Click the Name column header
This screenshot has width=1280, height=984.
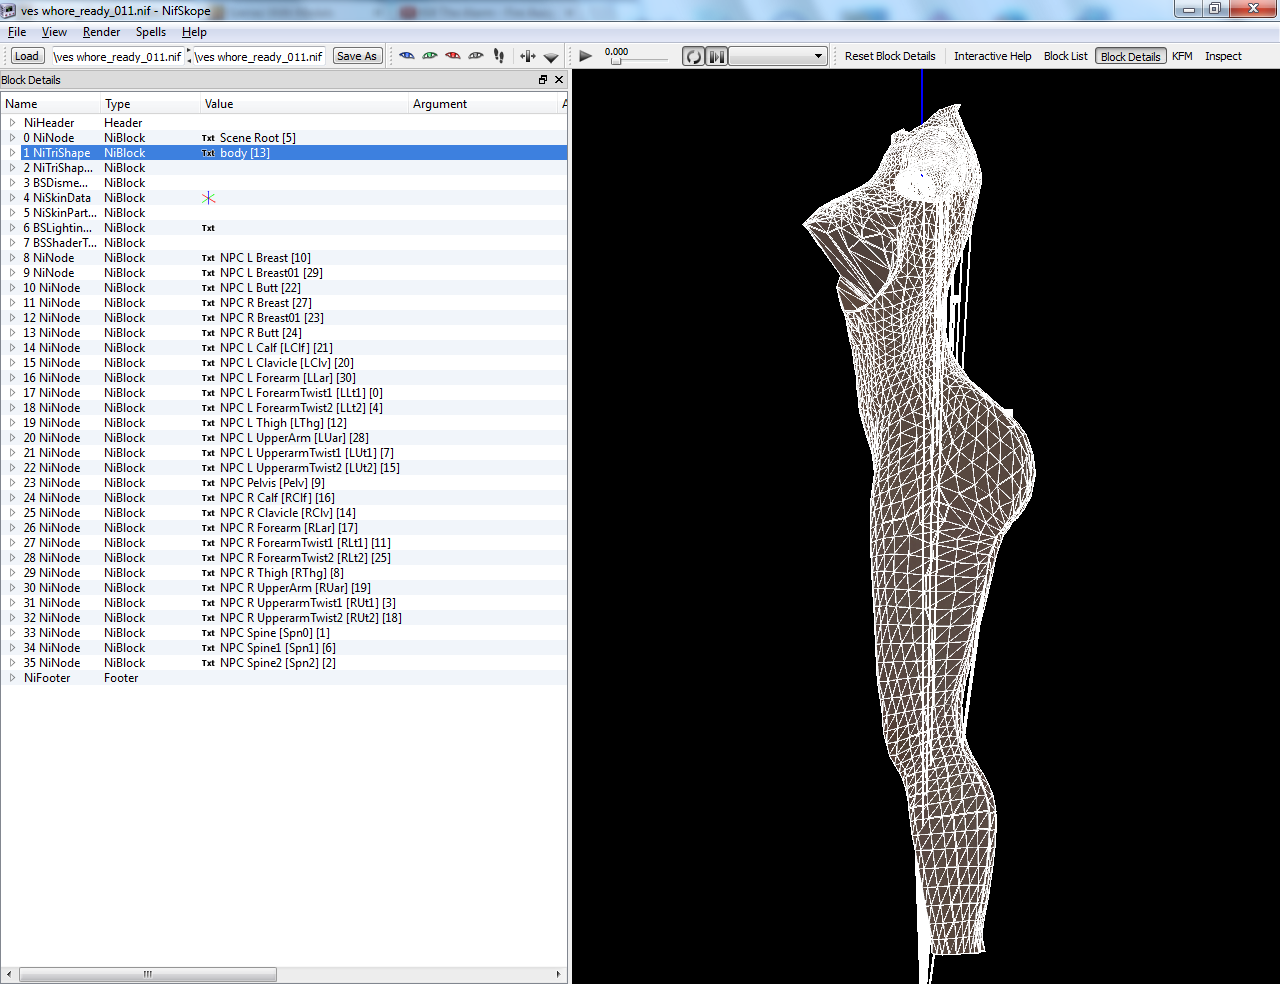click(x=50, y=104)
